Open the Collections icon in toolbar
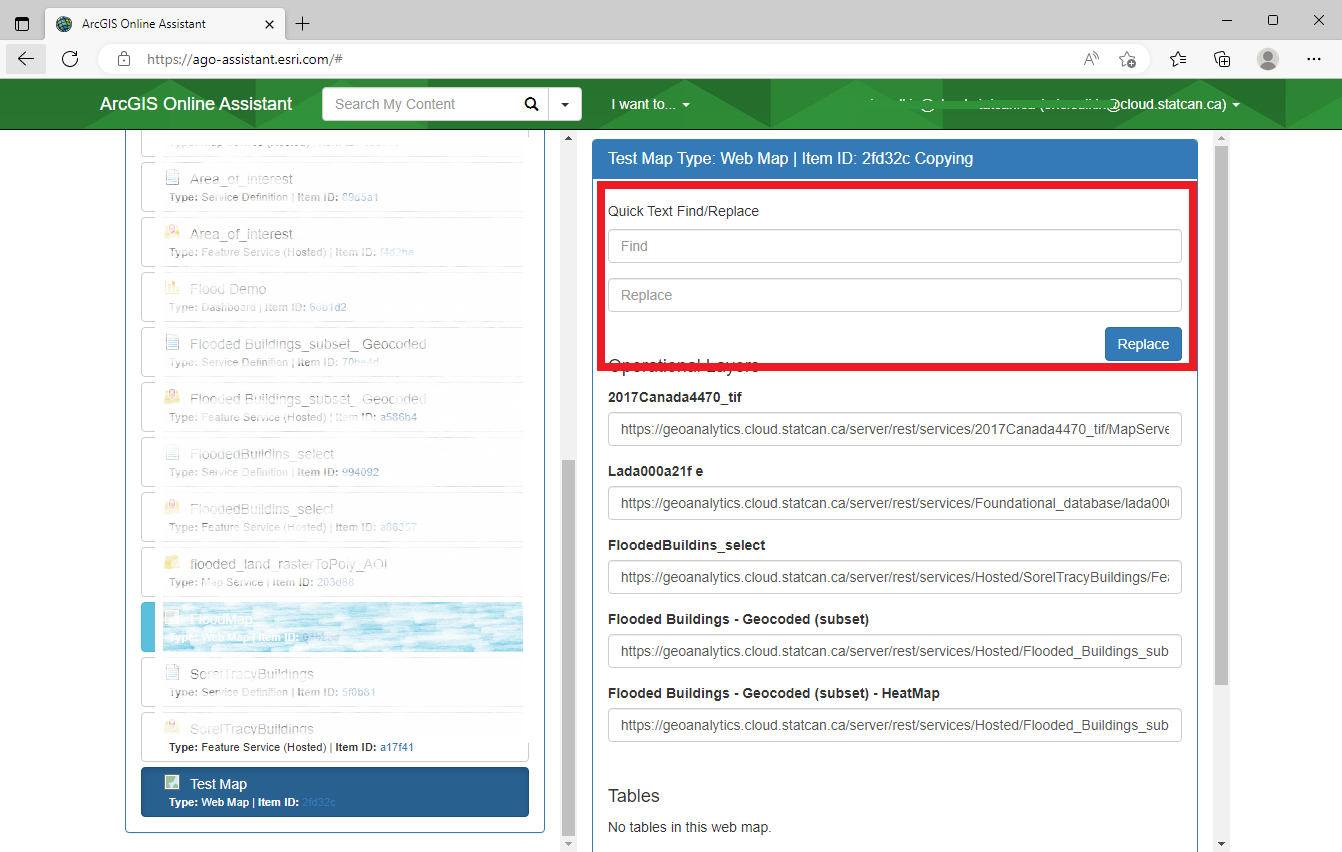The image size is (1342, 852). 1222,59
